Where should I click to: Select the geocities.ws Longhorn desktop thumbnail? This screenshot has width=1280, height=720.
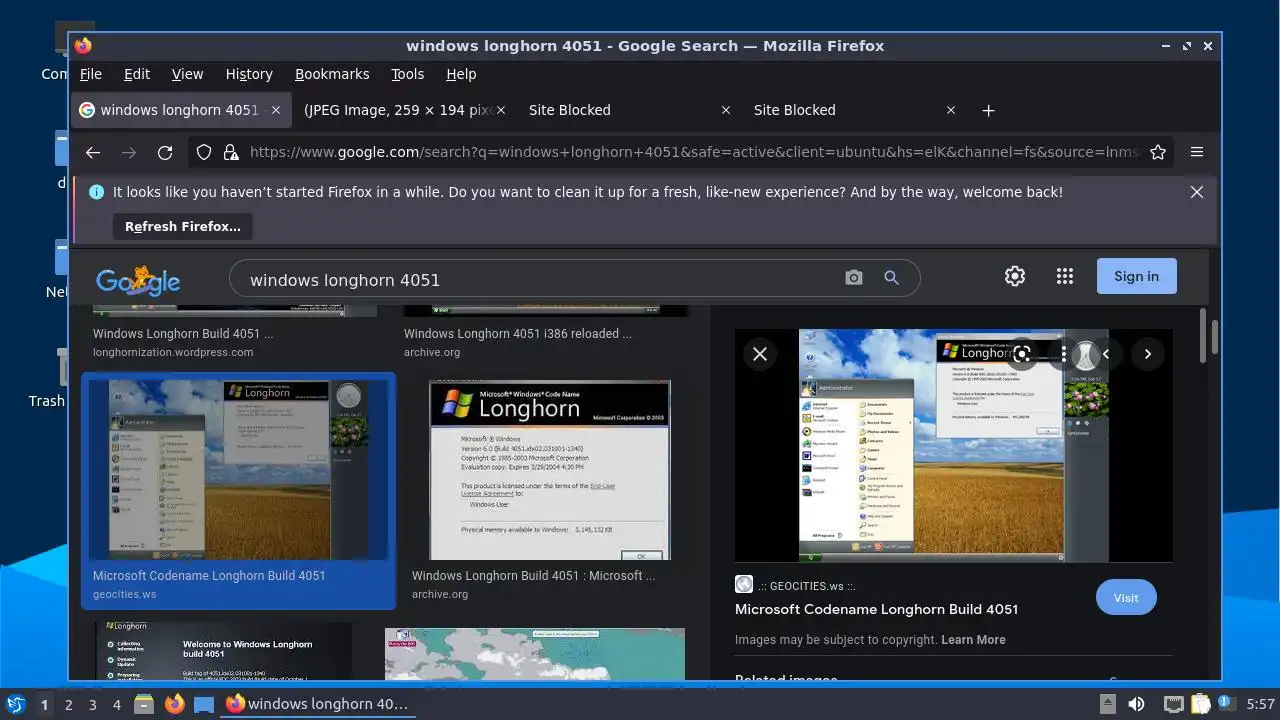238,469
